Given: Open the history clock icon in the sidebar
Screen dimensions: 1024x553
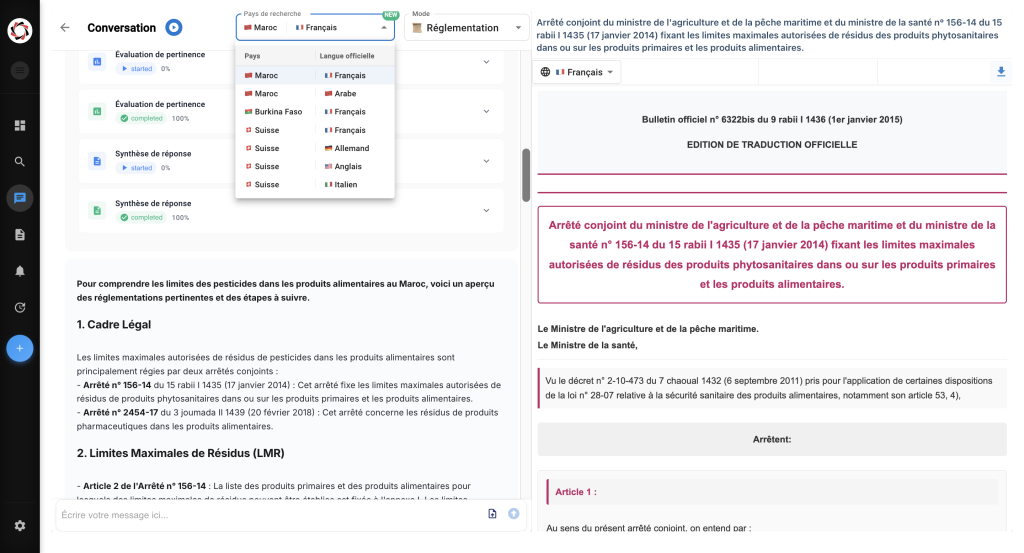Looking at the screenshot, I should coord(19,308).
